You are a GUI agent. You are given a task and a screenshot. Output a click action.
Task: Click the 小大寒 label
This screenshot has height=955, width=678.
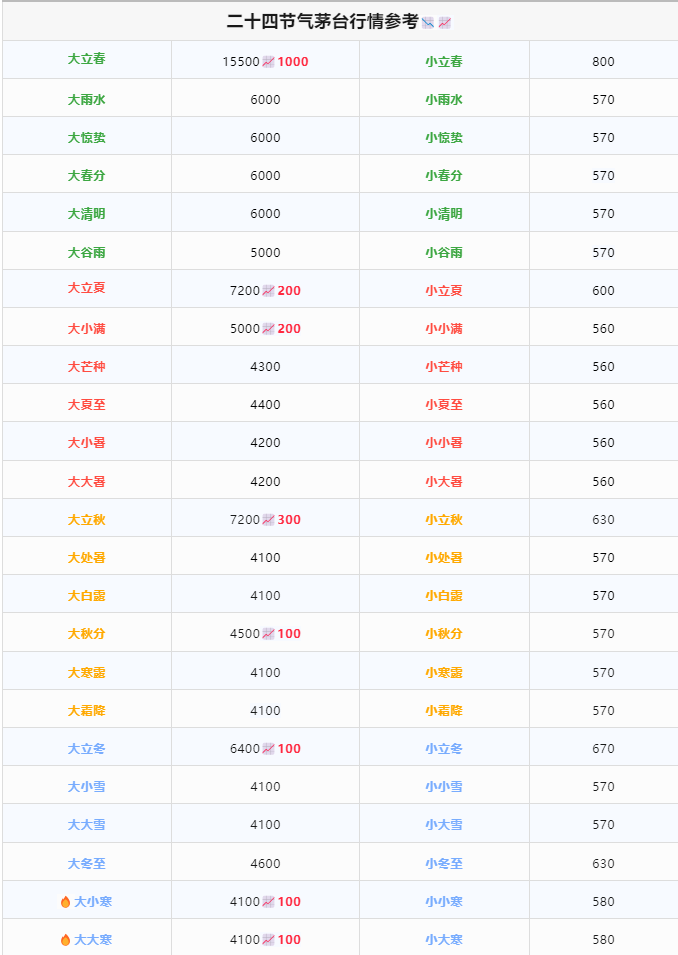coord(444,940)
